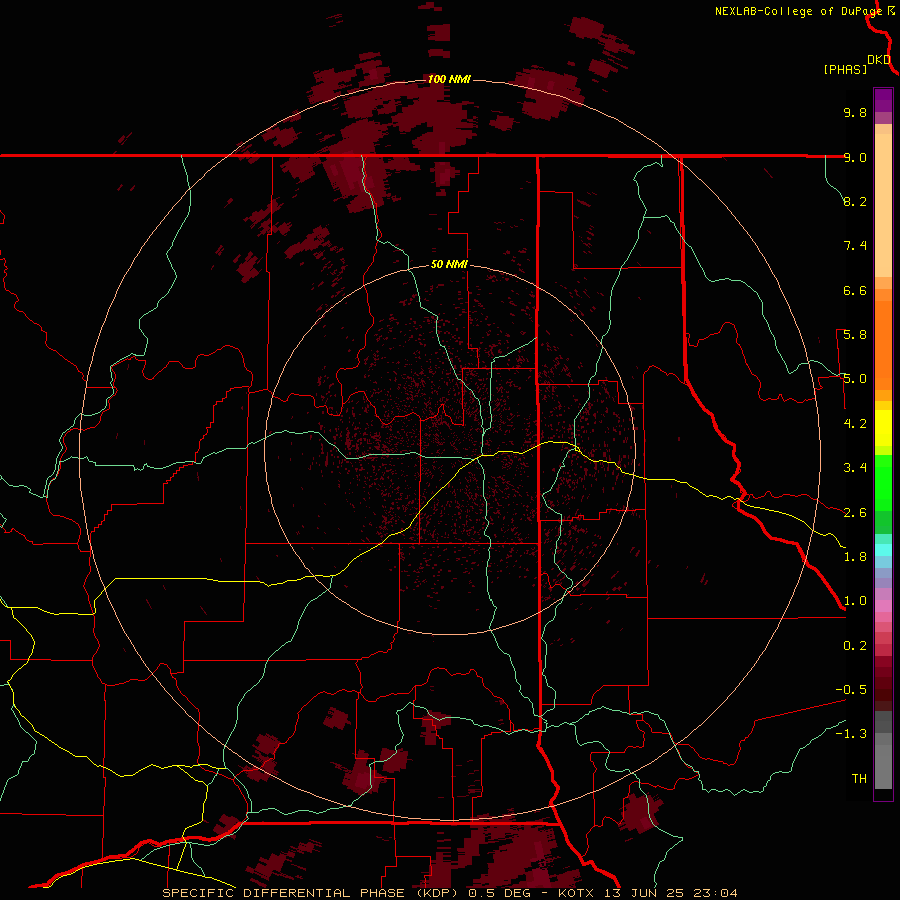Click the small arrow icon after DuPage

coord(891,10)
